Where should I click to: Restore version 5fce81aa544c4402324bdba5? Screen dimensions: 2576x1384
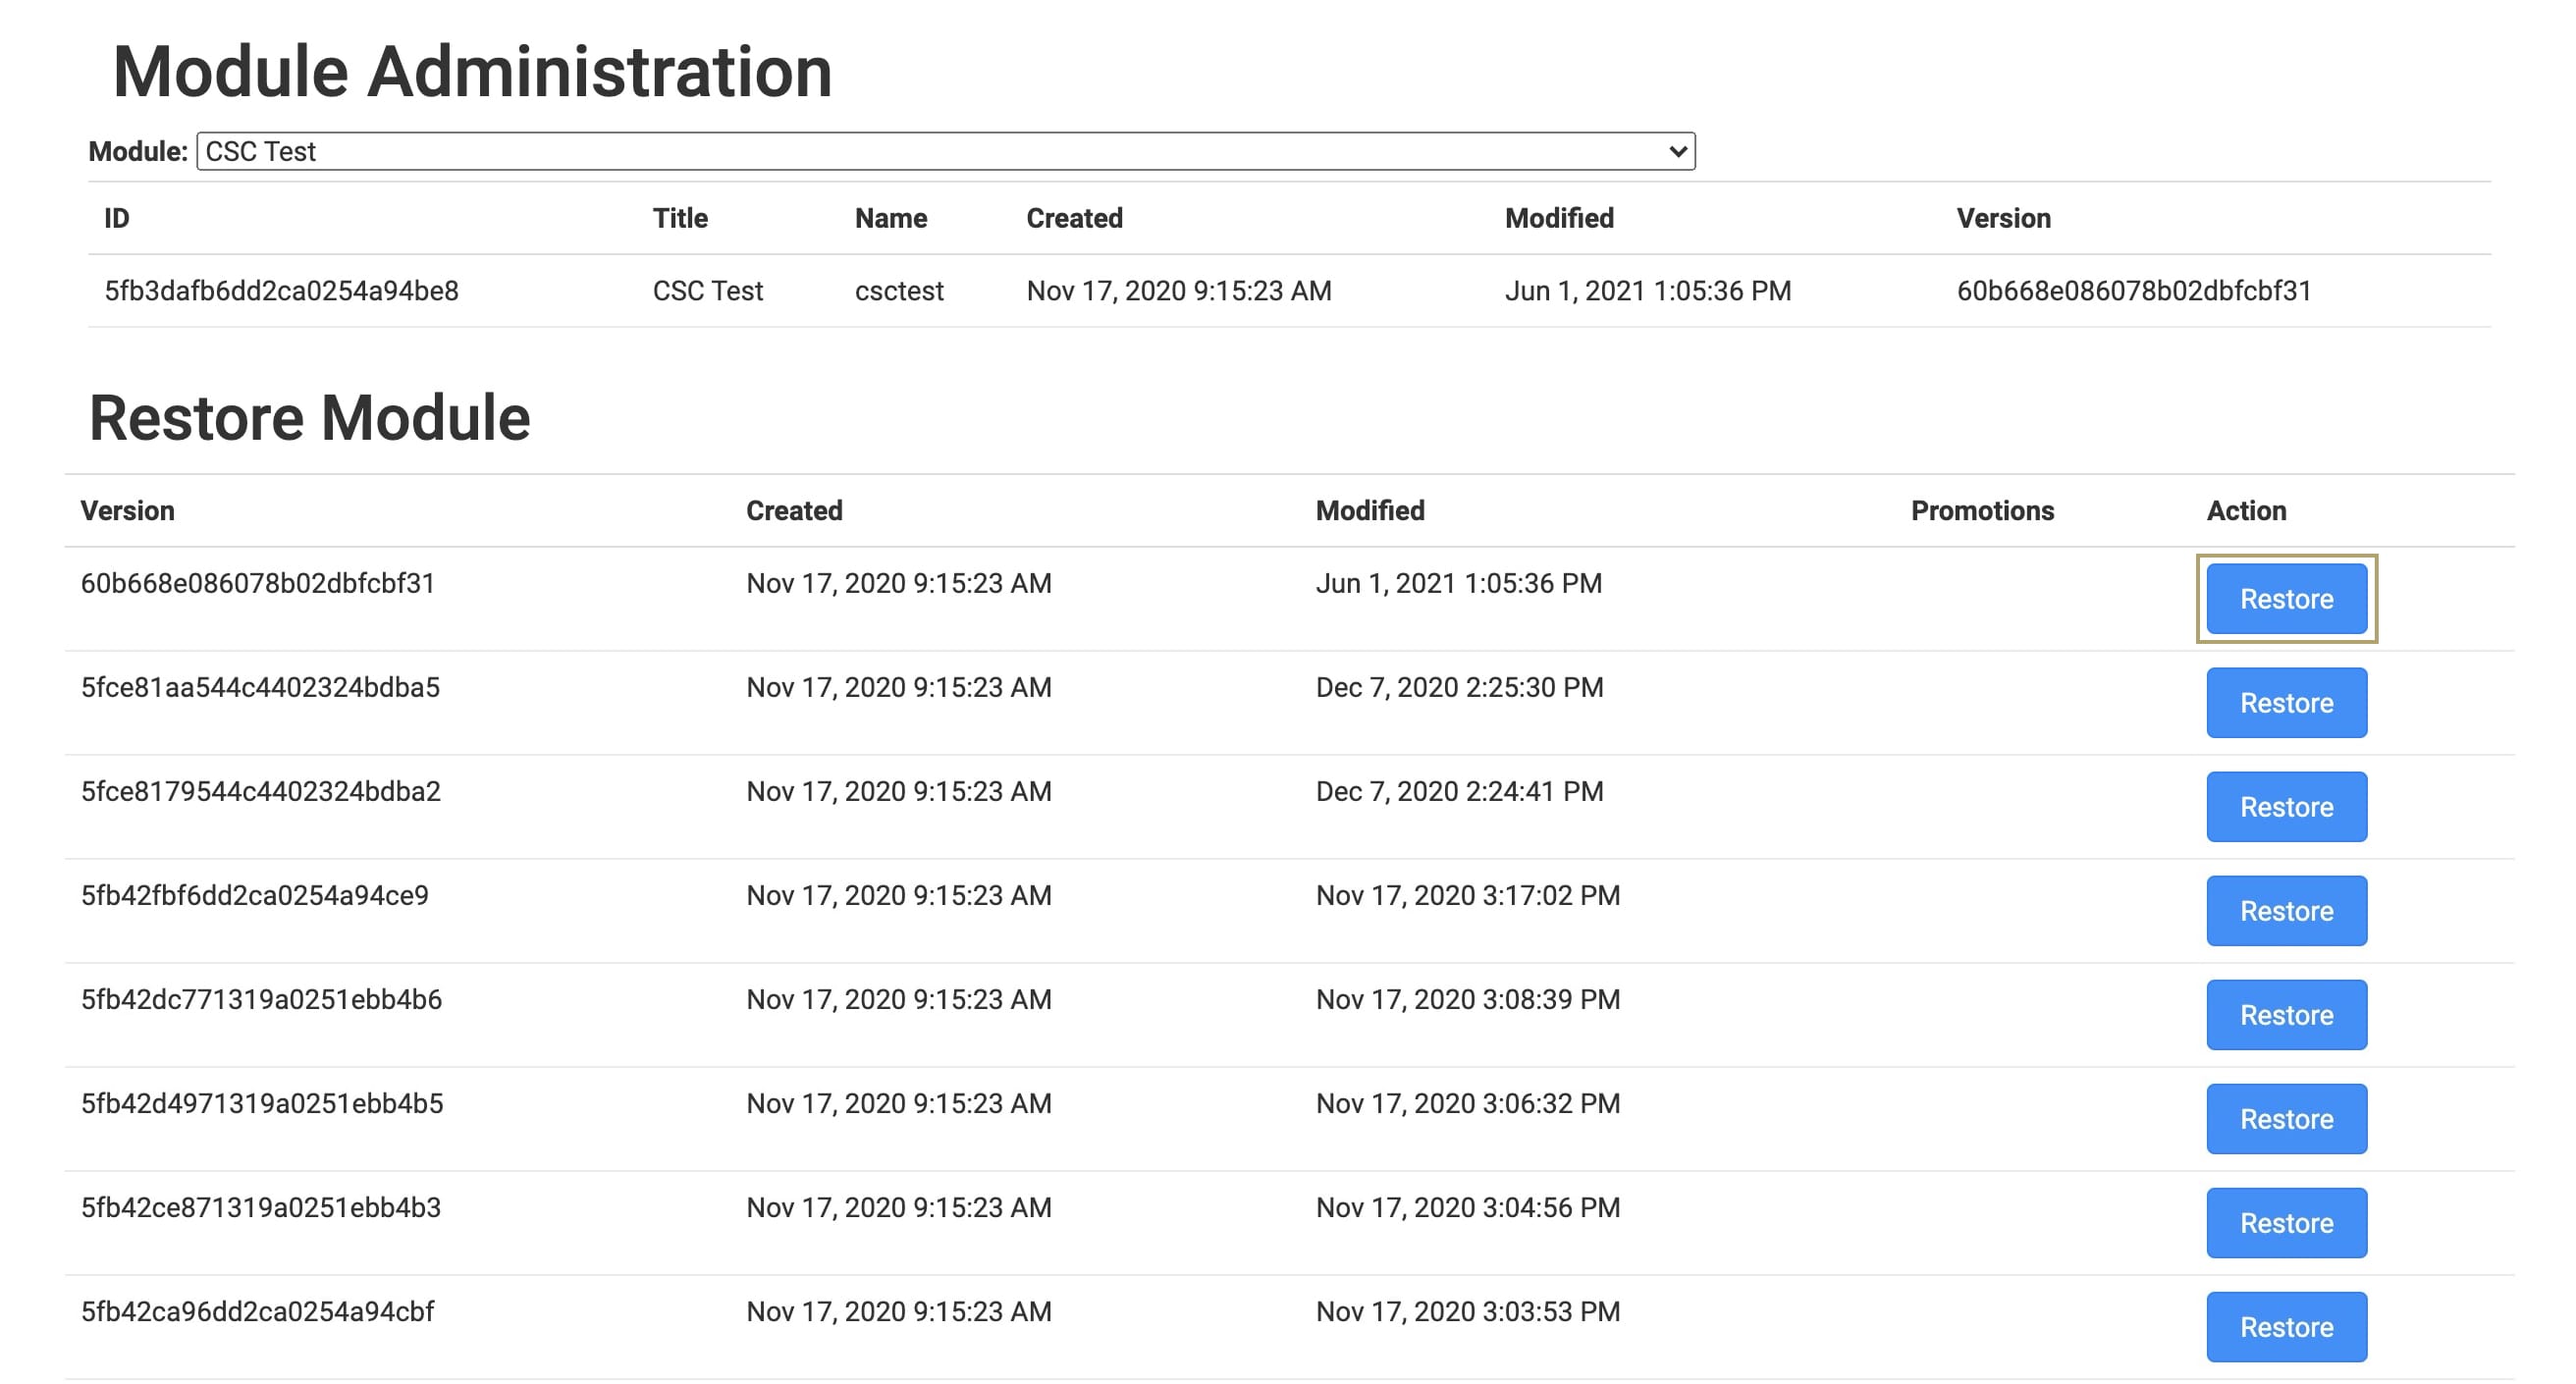coord(2286,703)
